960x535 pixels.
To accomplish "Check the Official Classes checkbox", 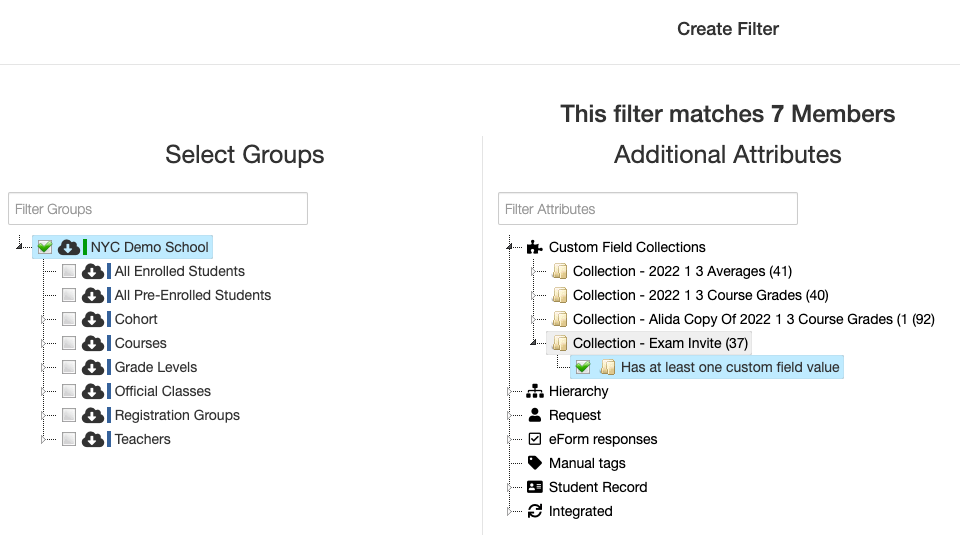I will (69, 391).
